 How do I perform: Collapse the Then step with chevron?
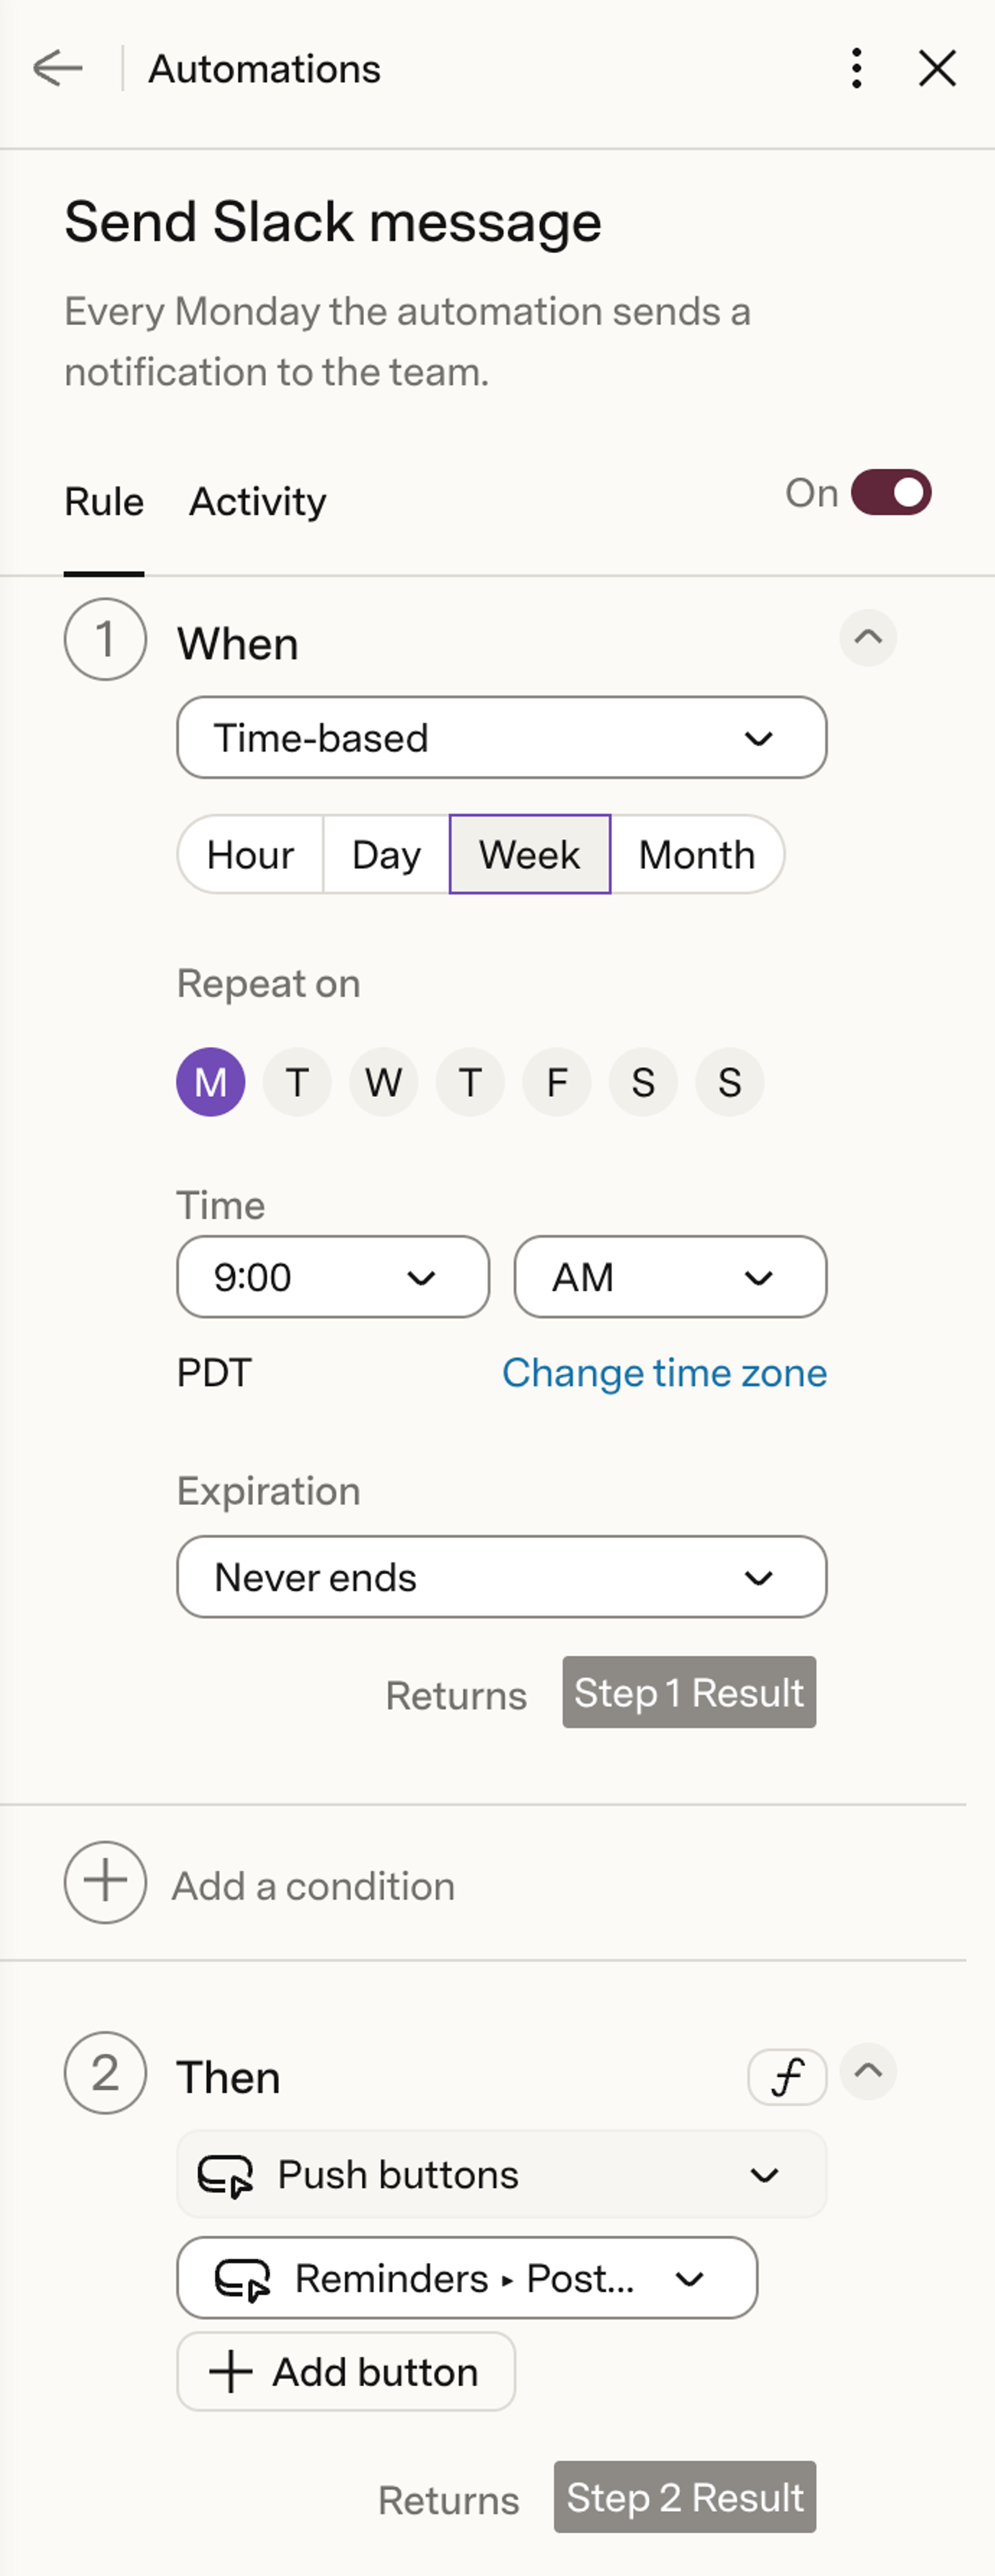[867, 2071]
